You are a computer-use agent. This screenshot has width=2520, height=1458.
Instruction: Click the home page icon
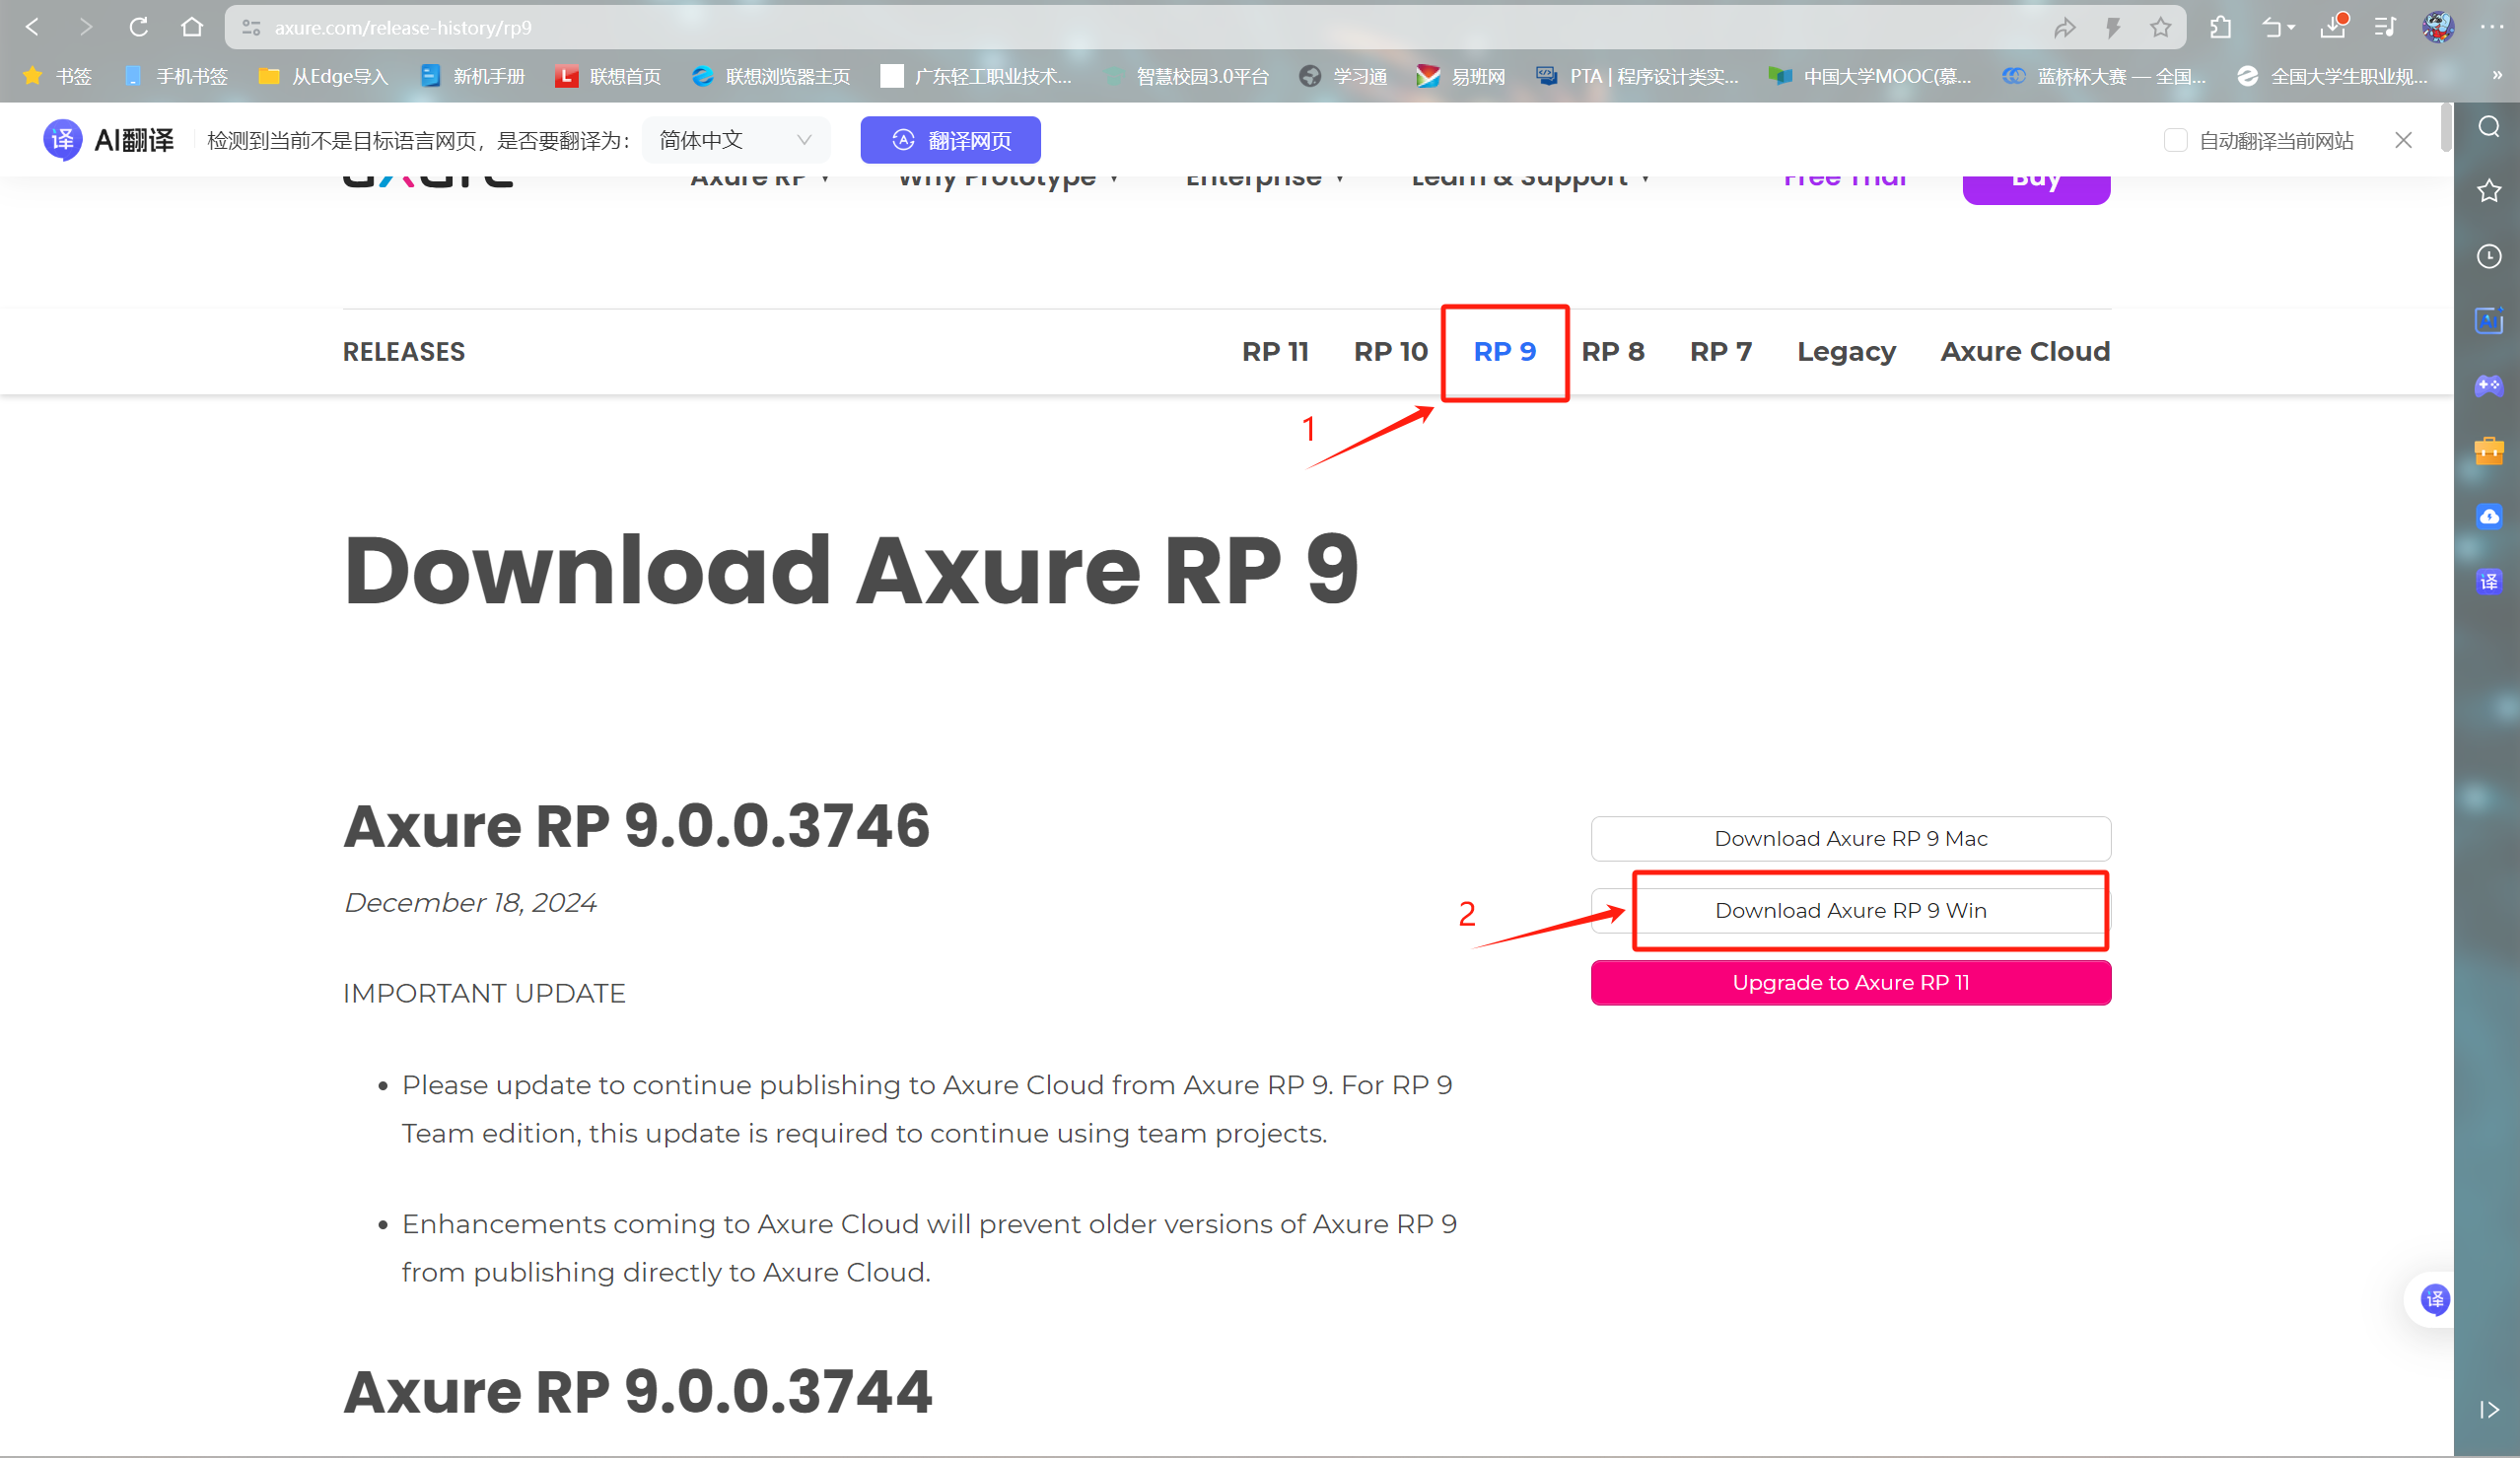[192, 27]
